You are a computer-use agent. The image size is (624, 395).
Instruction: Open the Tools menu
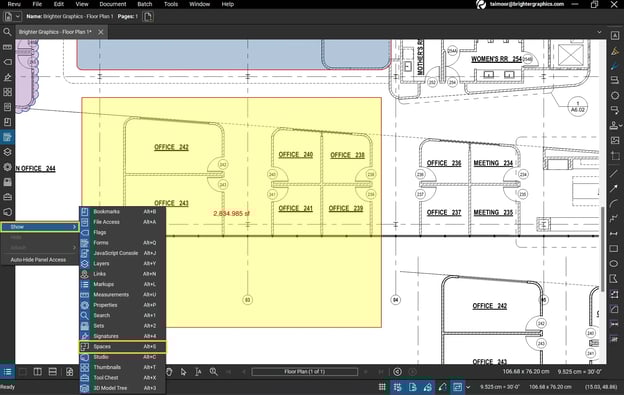coord(171,4)
